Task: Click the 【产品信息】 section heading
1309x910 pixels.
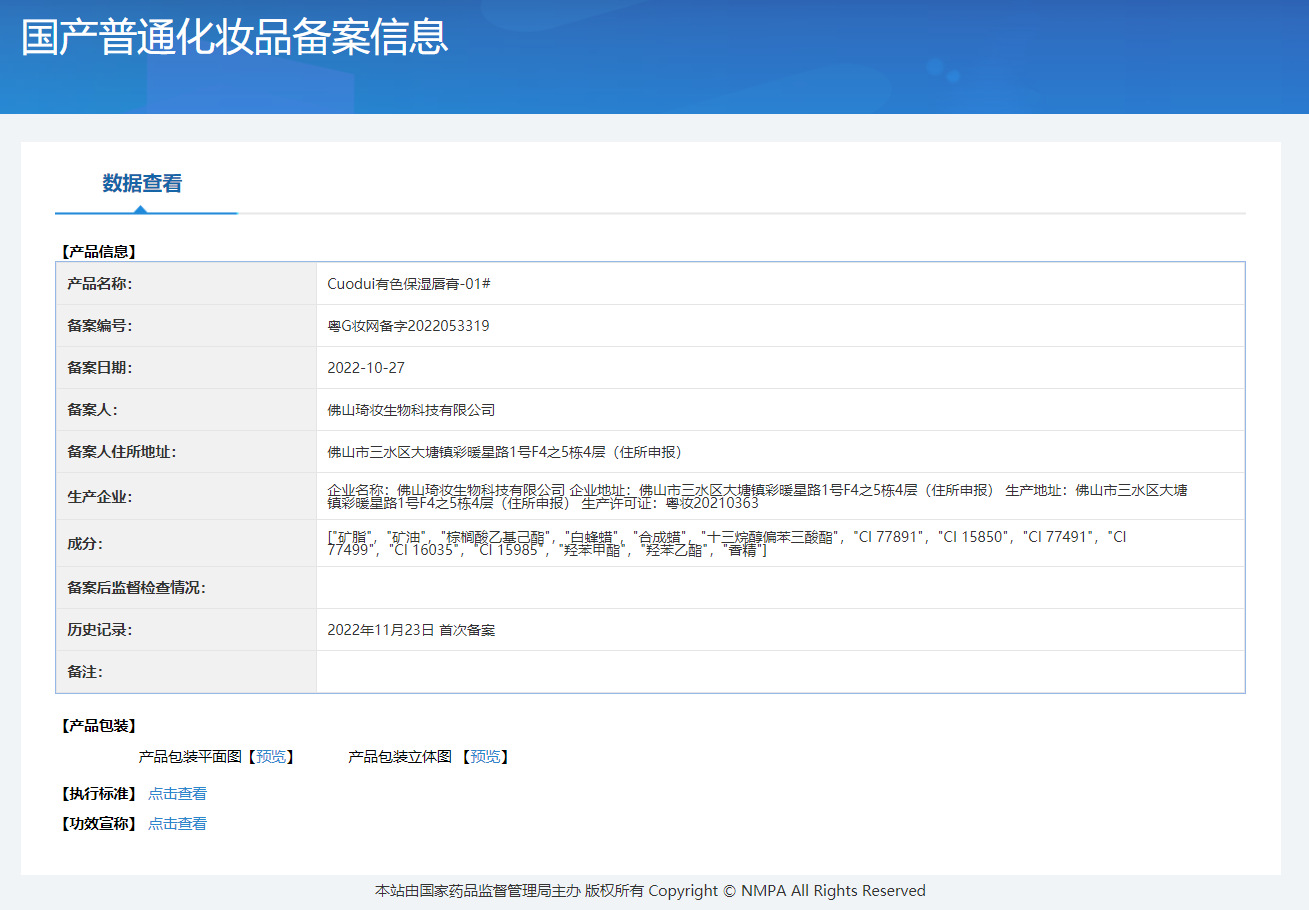Action: [97, 252]
